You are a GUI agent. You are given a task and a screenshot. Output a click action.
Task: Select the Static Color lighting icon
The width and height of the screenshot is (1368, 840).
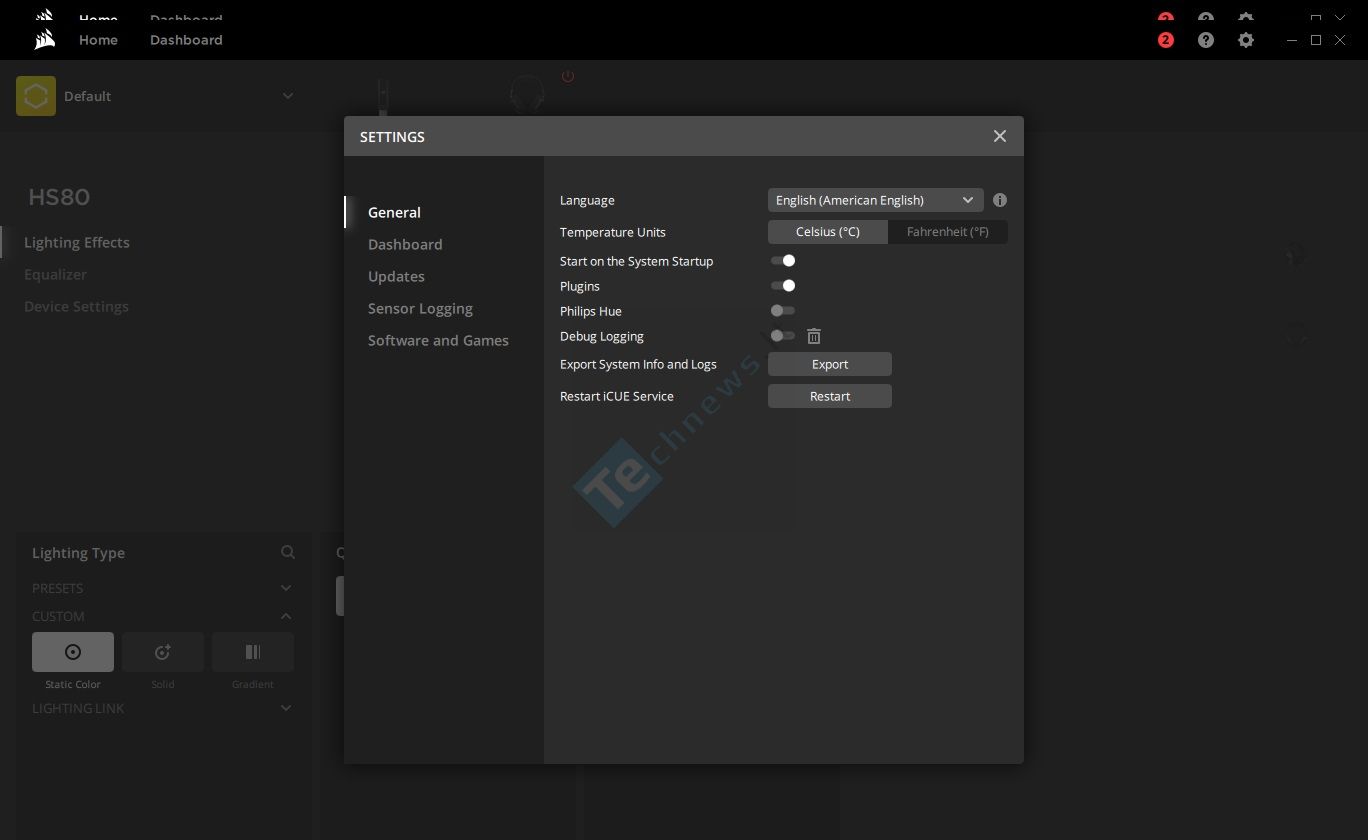[x=73, y=652]
